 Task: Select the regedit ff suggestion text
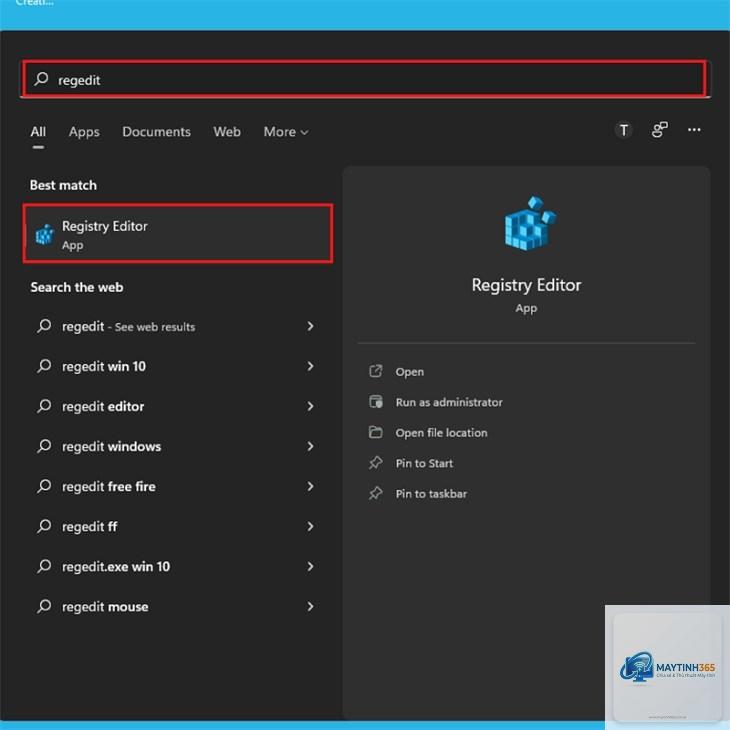89,527
